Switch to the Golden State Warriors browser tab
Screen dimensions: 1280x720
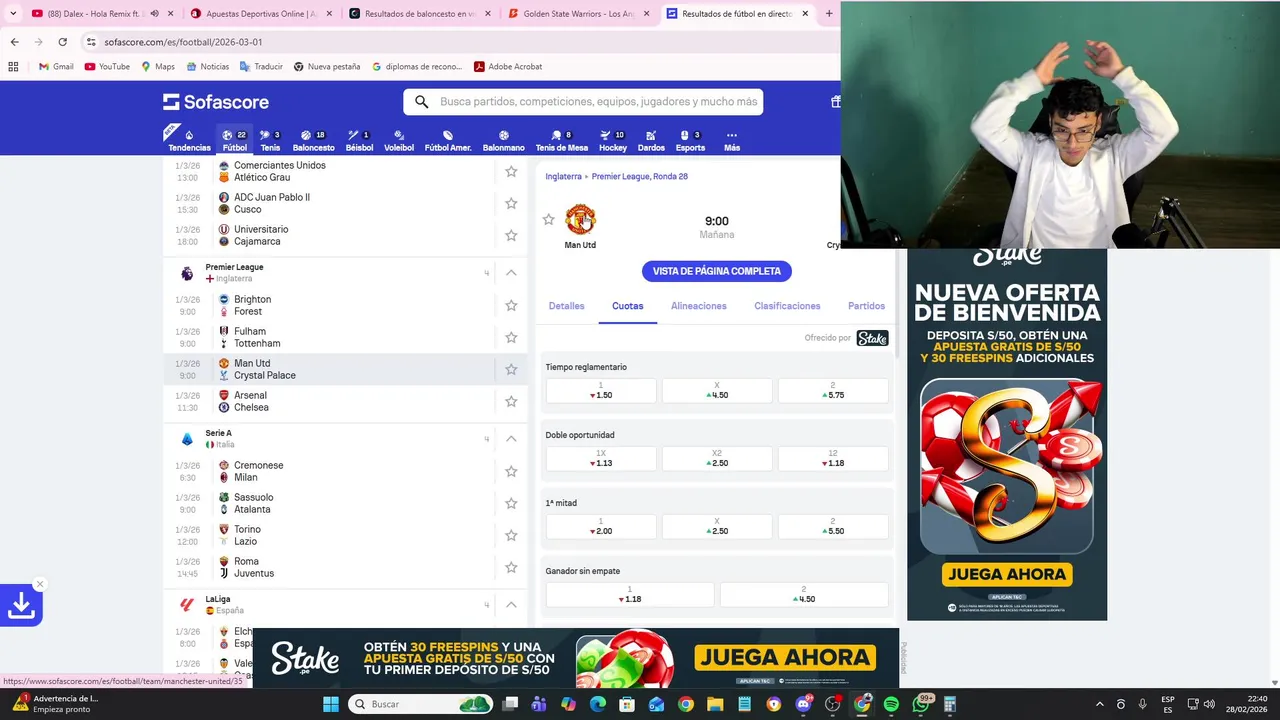tap(577, 14)
